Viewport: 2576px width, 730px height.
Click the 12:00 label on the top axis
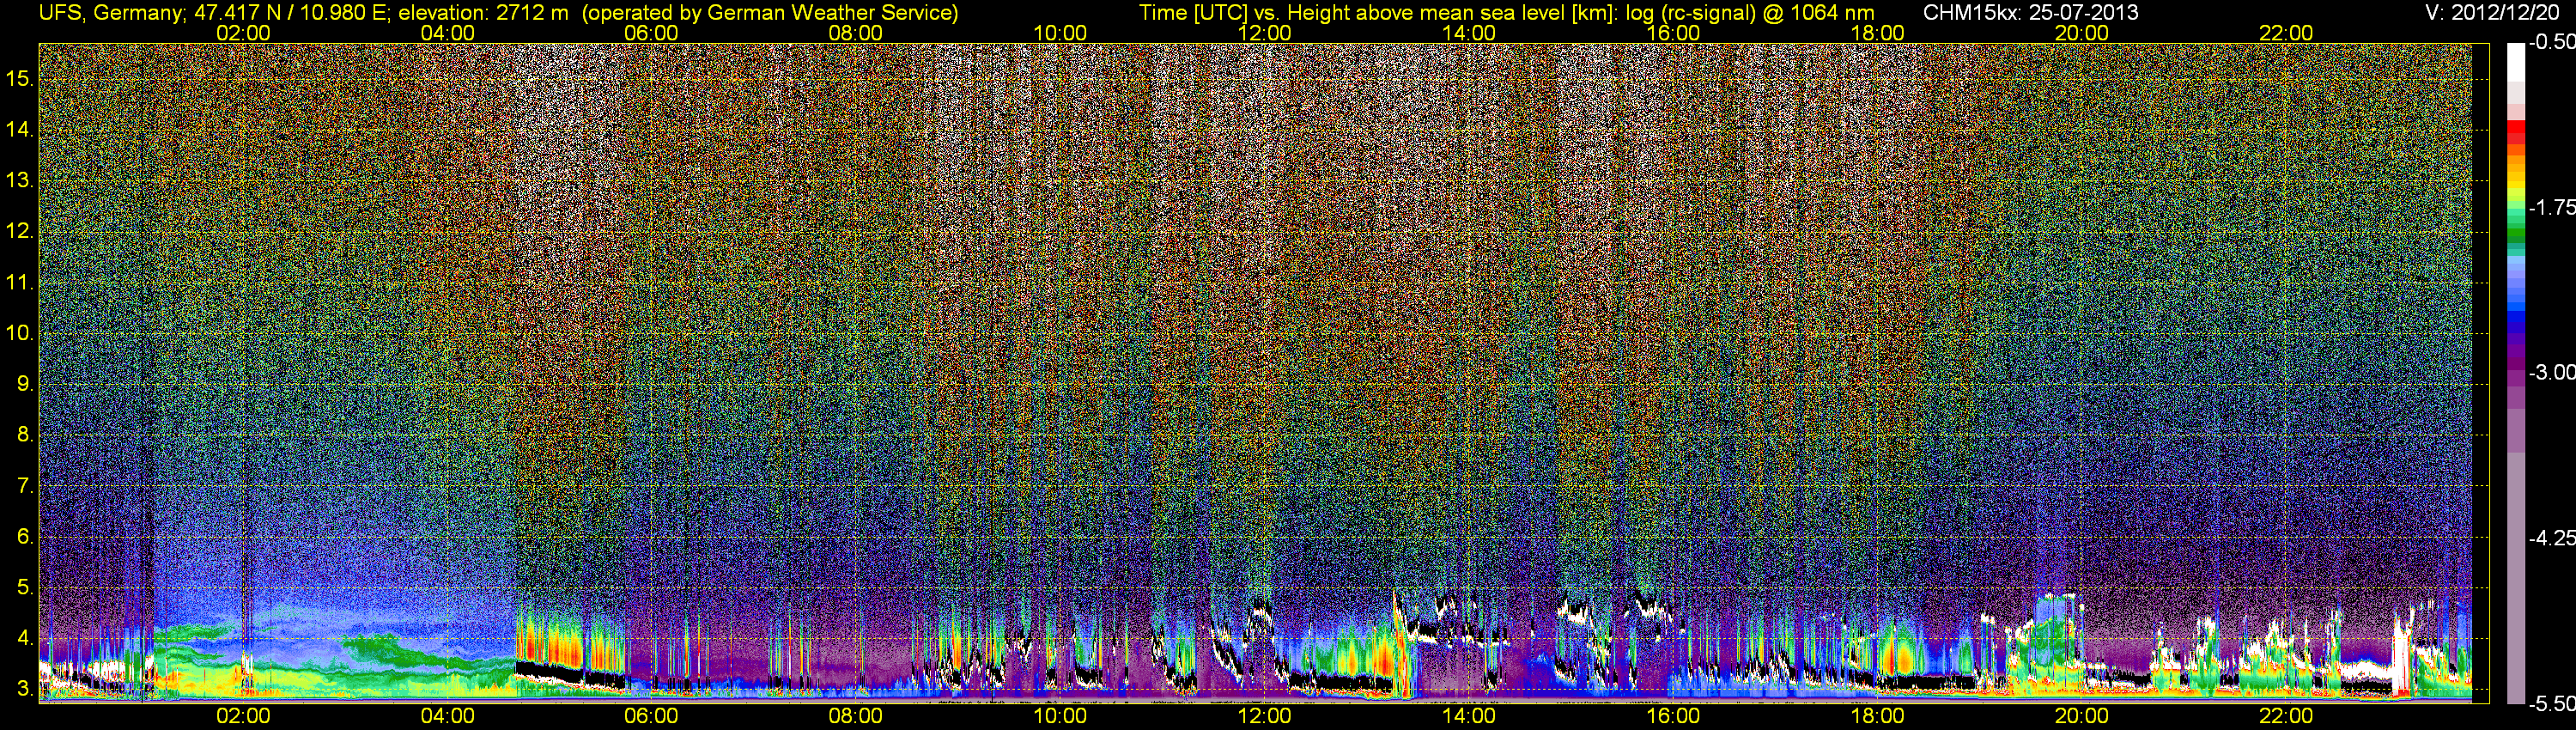click(1264, 33)
